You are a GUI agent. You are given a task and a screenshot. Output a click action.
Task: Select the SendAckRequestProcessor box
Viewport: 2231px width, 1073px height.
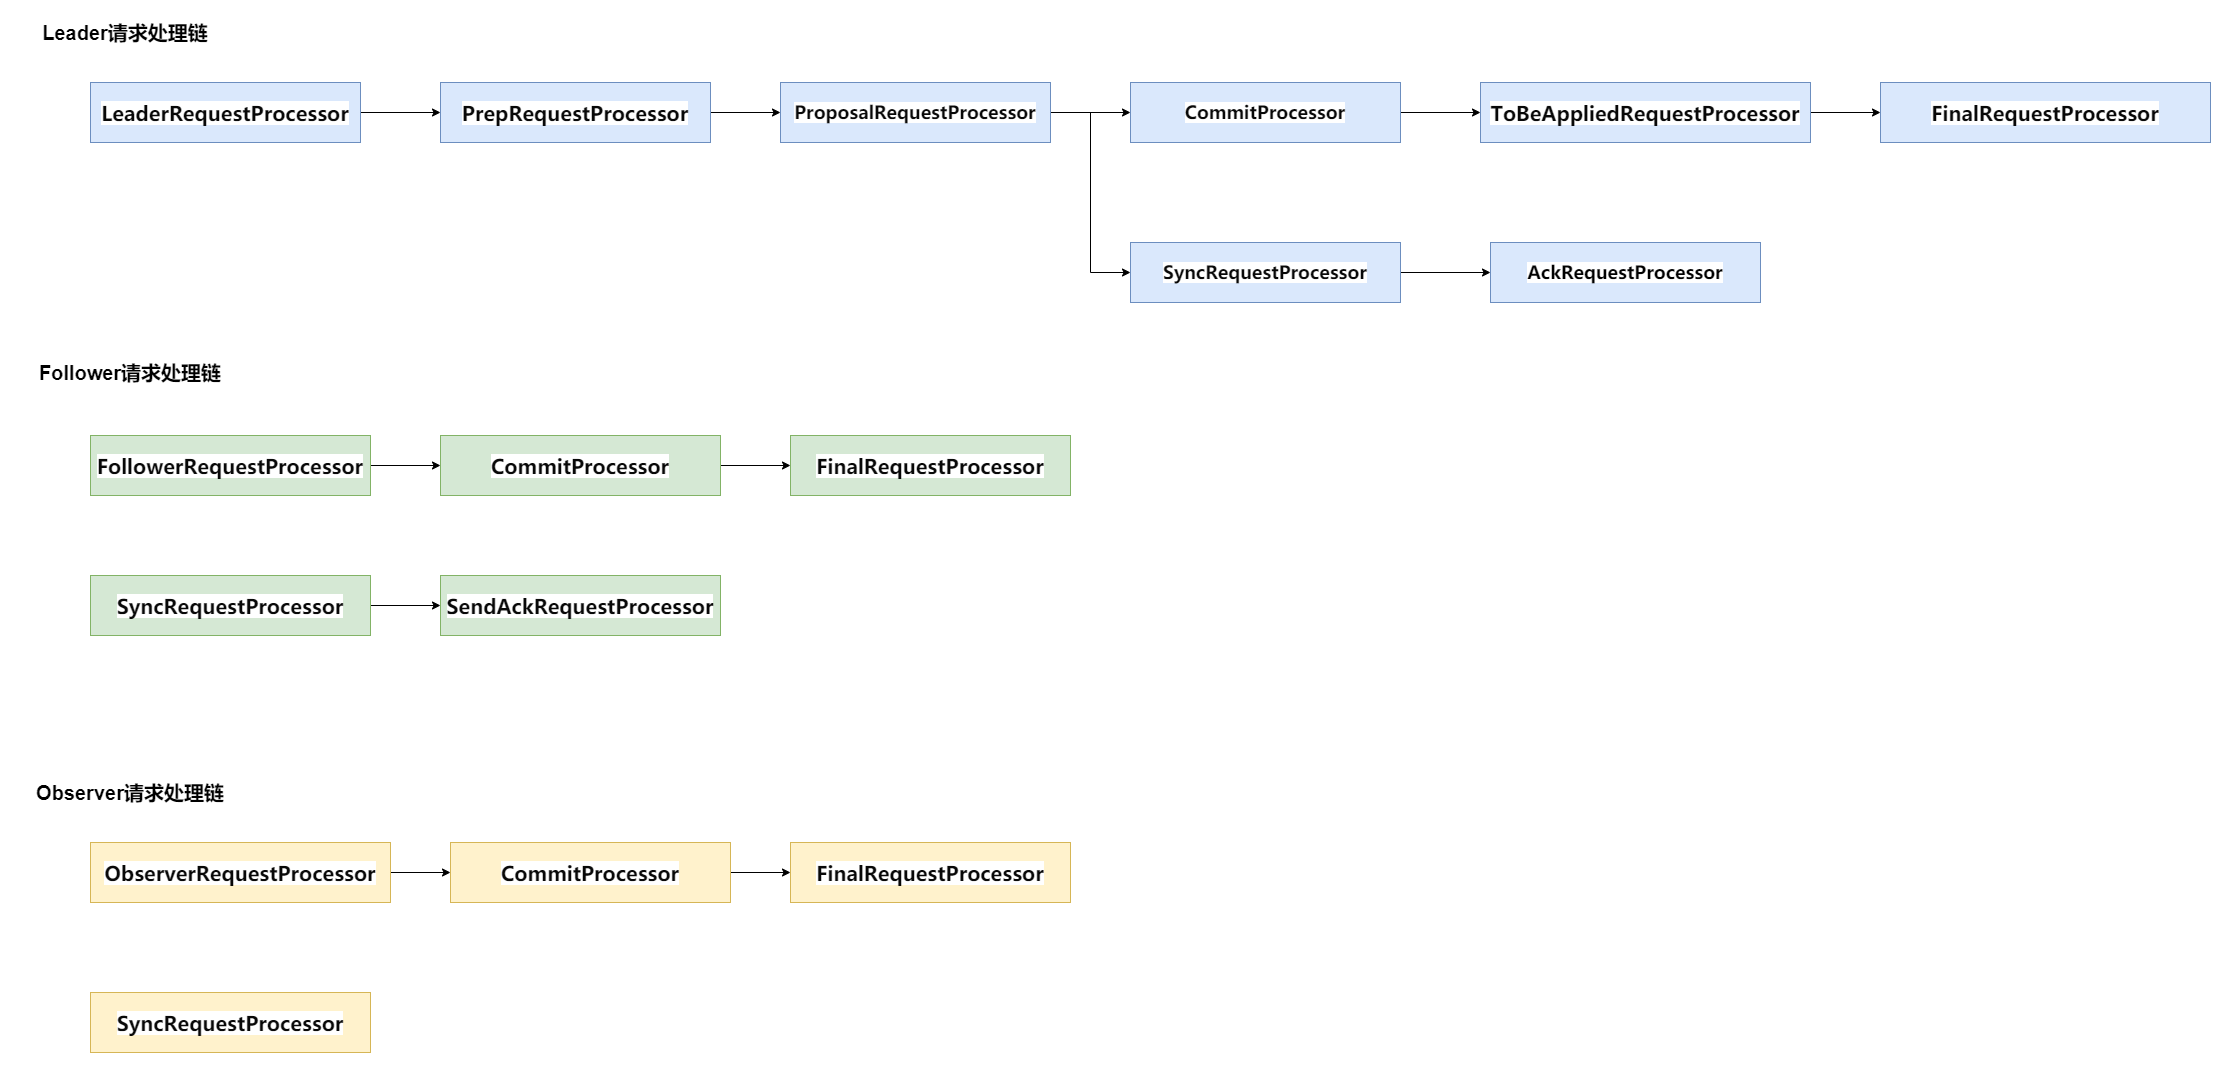[x=580, y=605]
